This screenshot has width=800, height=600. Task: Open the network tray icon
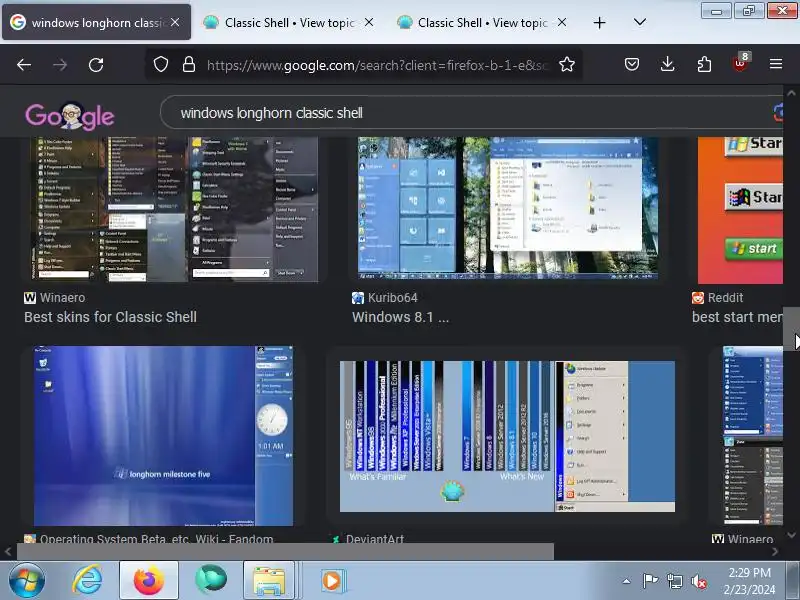point(674,581)
